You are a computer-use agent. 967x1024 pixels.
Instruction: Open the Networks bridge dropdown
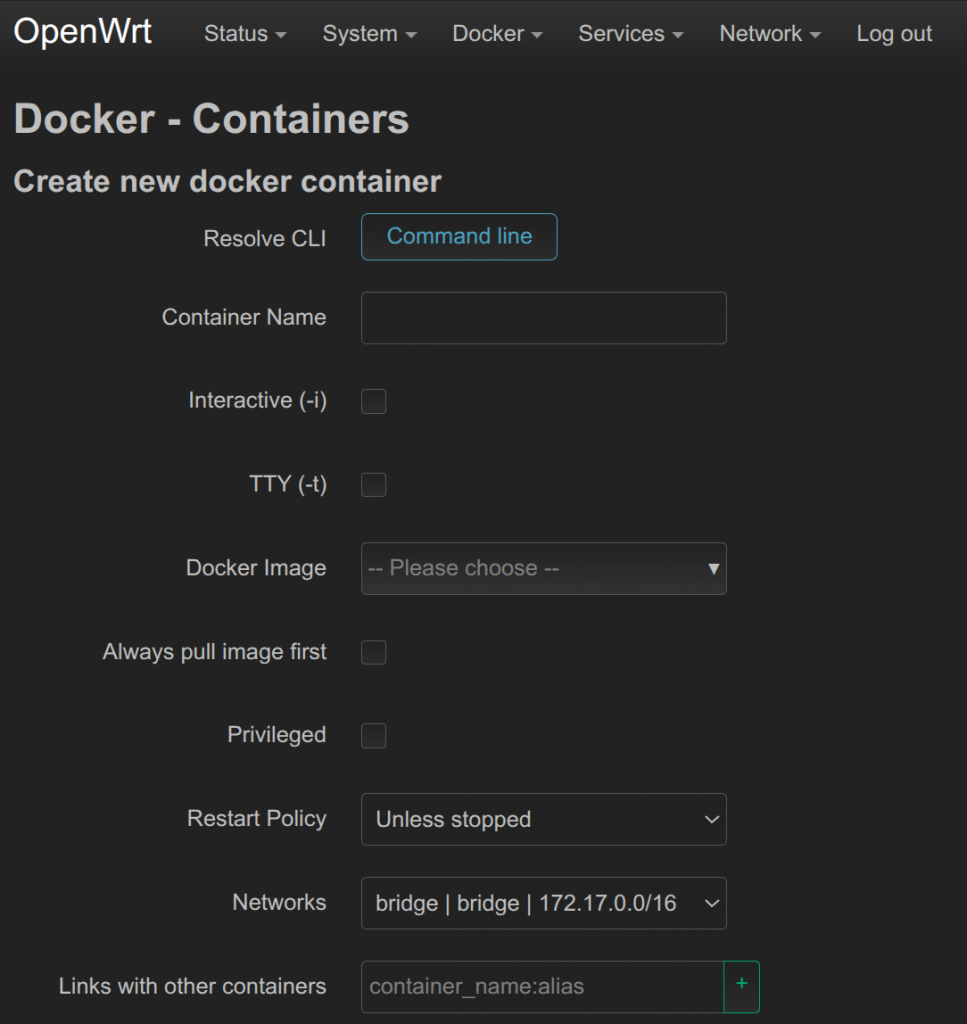[543, 903]
